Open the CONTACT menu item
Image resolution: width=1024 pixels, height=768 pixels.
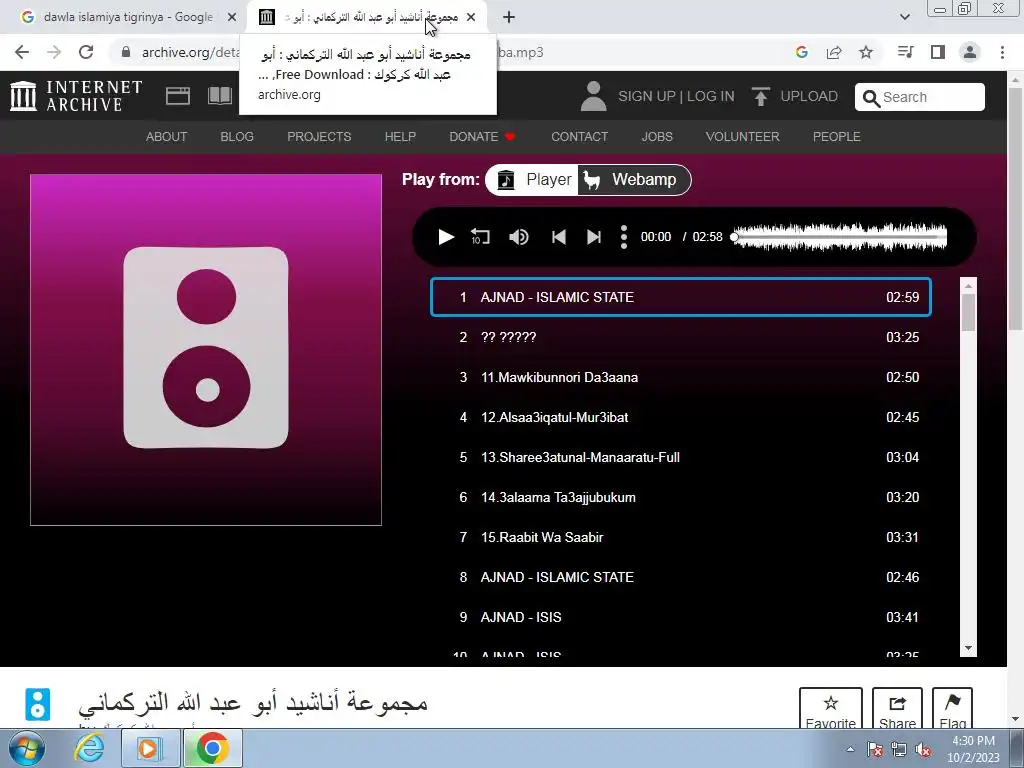point(579,136)
